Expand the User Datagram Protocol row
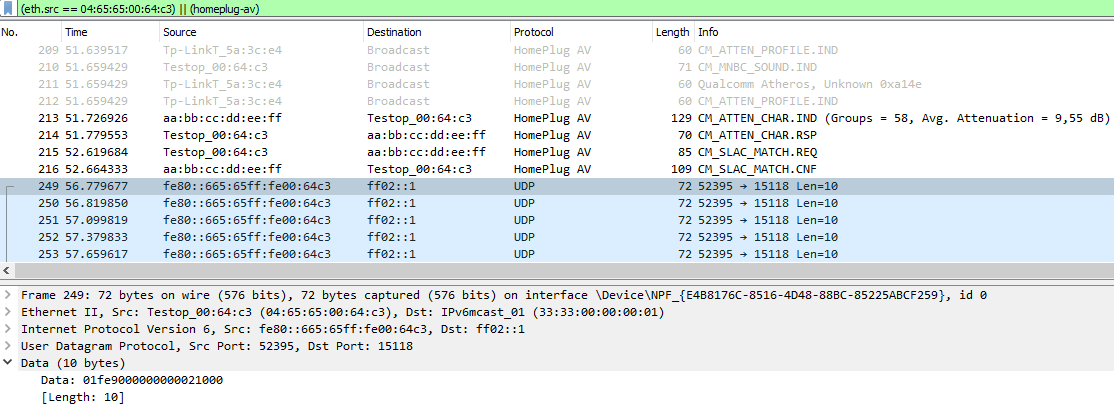 click(x=7, y=346)
